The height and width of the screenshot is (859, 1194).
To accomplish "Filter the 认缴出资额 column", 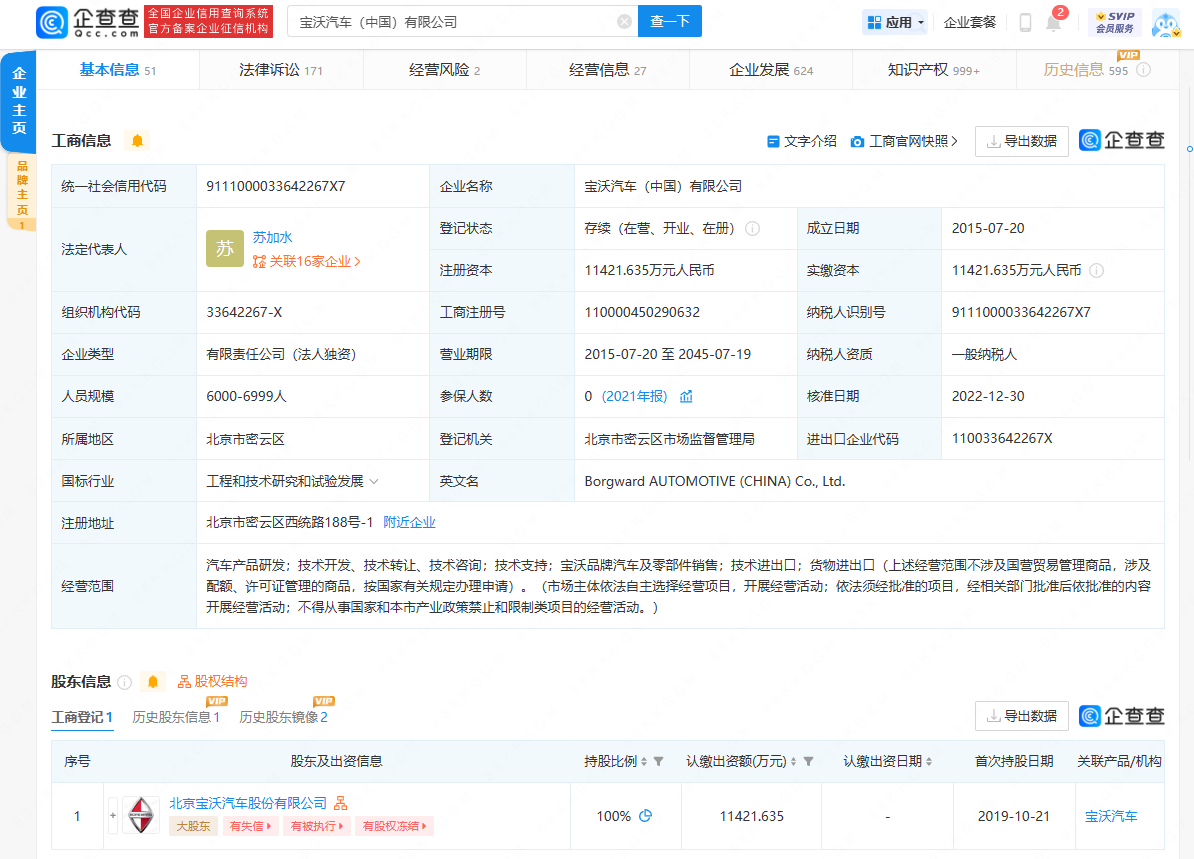I will click(x=808, y=762).
